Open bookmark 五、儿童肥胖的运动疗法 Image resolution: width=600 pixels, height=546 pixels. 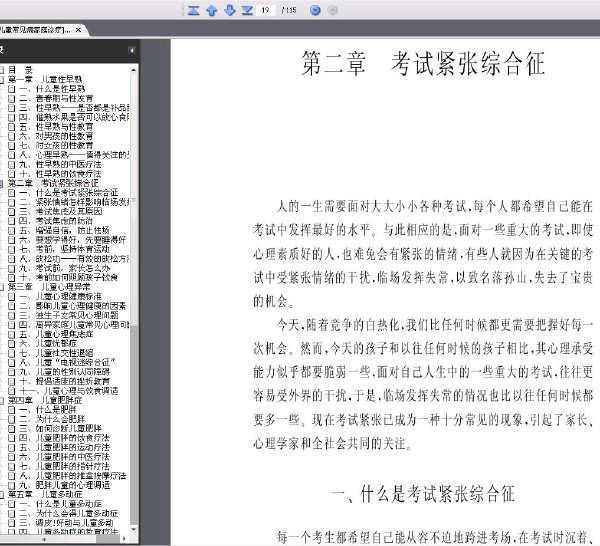[65, 447]
